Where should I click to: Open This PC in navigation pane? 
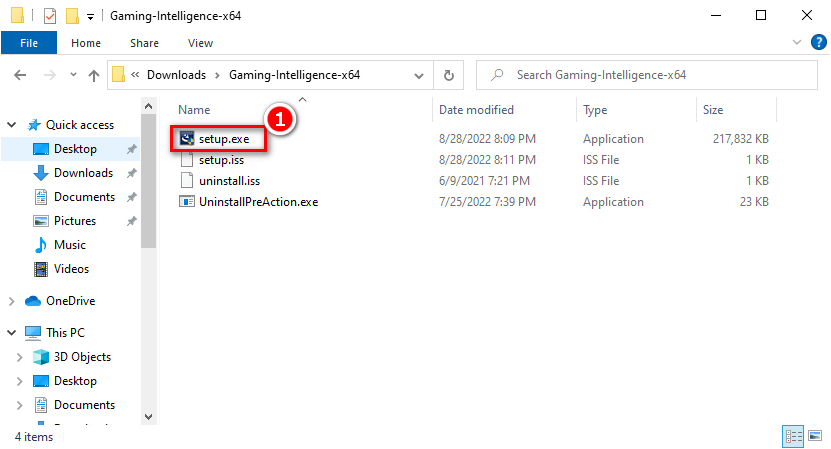pyautogui.click(x=65, y=333)
